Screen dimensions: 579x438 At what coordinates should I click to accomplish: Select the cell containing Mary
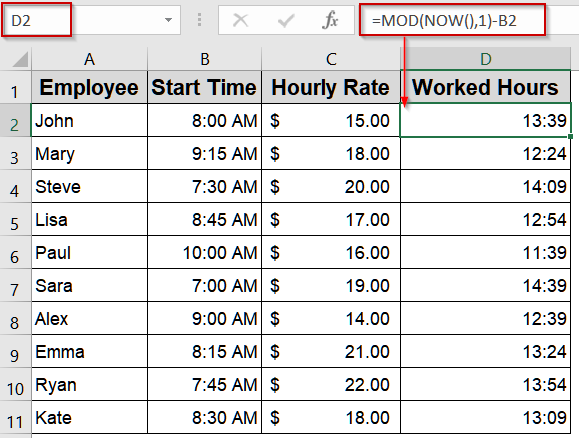point(89,153)
